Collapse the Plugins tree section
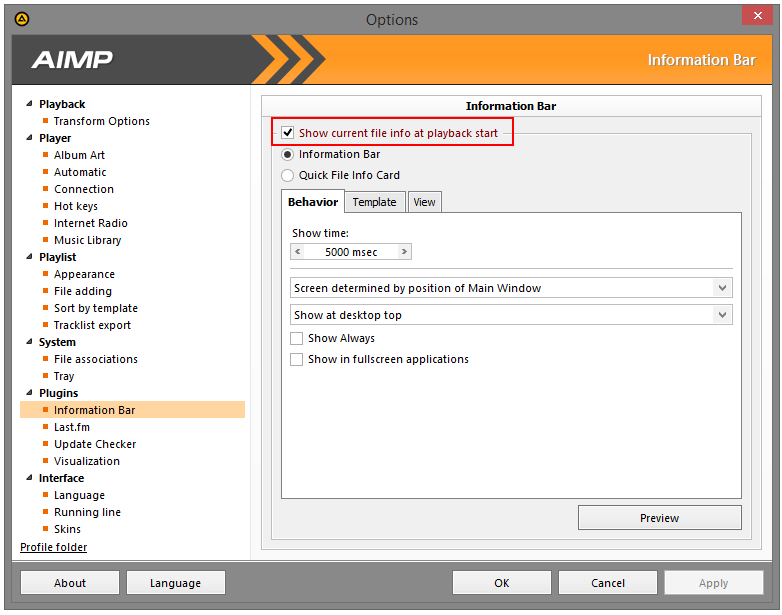Screen dimensions: 782x615 coord(29,393)
